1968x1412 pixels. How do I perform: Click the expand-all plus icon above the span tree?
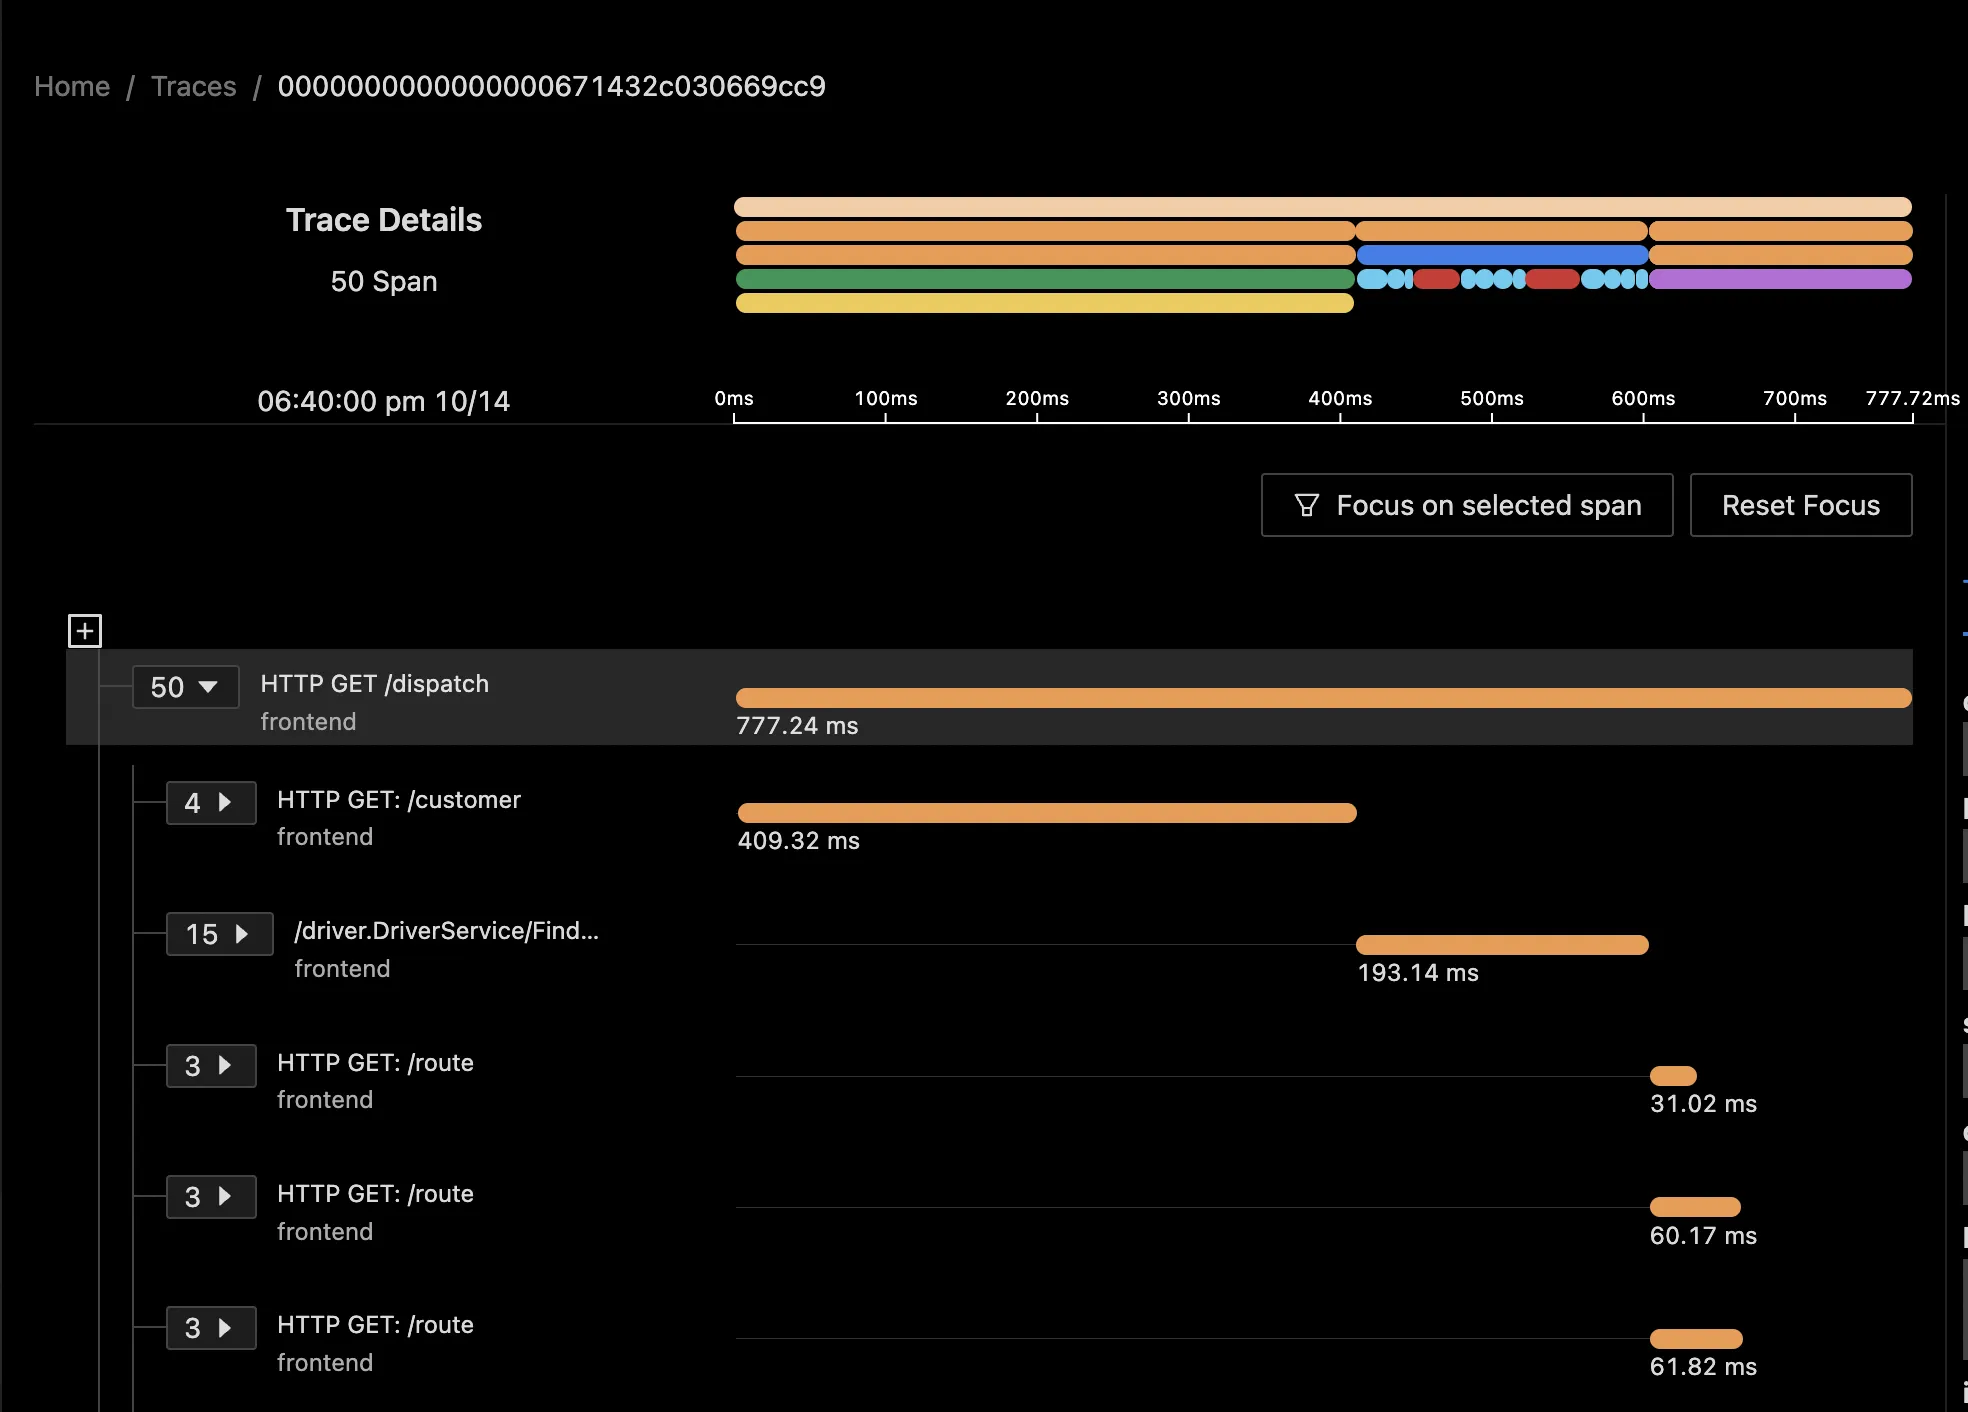85,631
